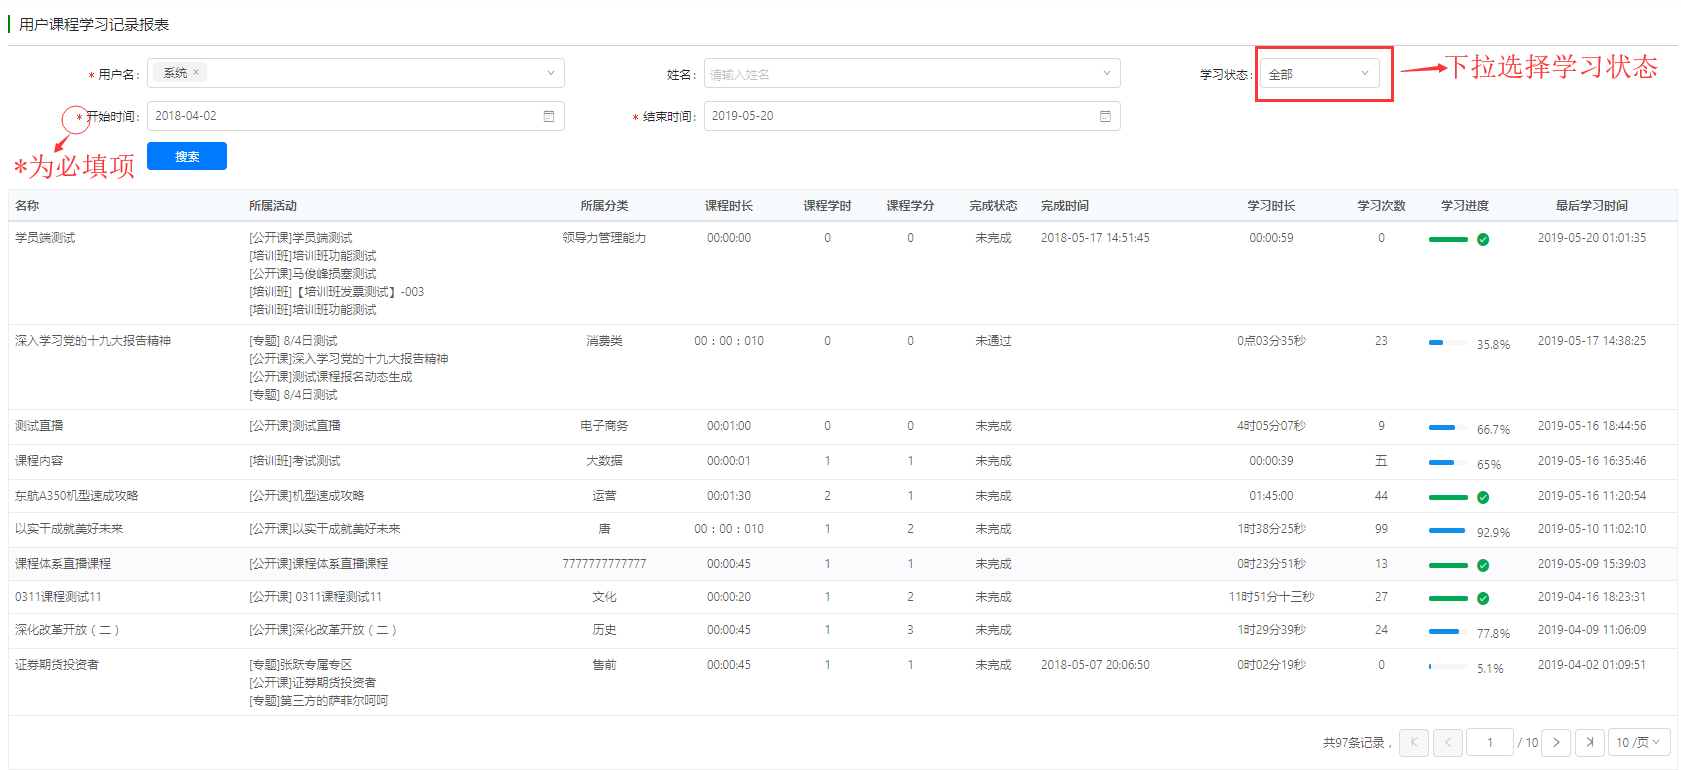Jump to last page pagination icon
Image resolution: width=1681 pixels, height=770 pixels.
1590,742
